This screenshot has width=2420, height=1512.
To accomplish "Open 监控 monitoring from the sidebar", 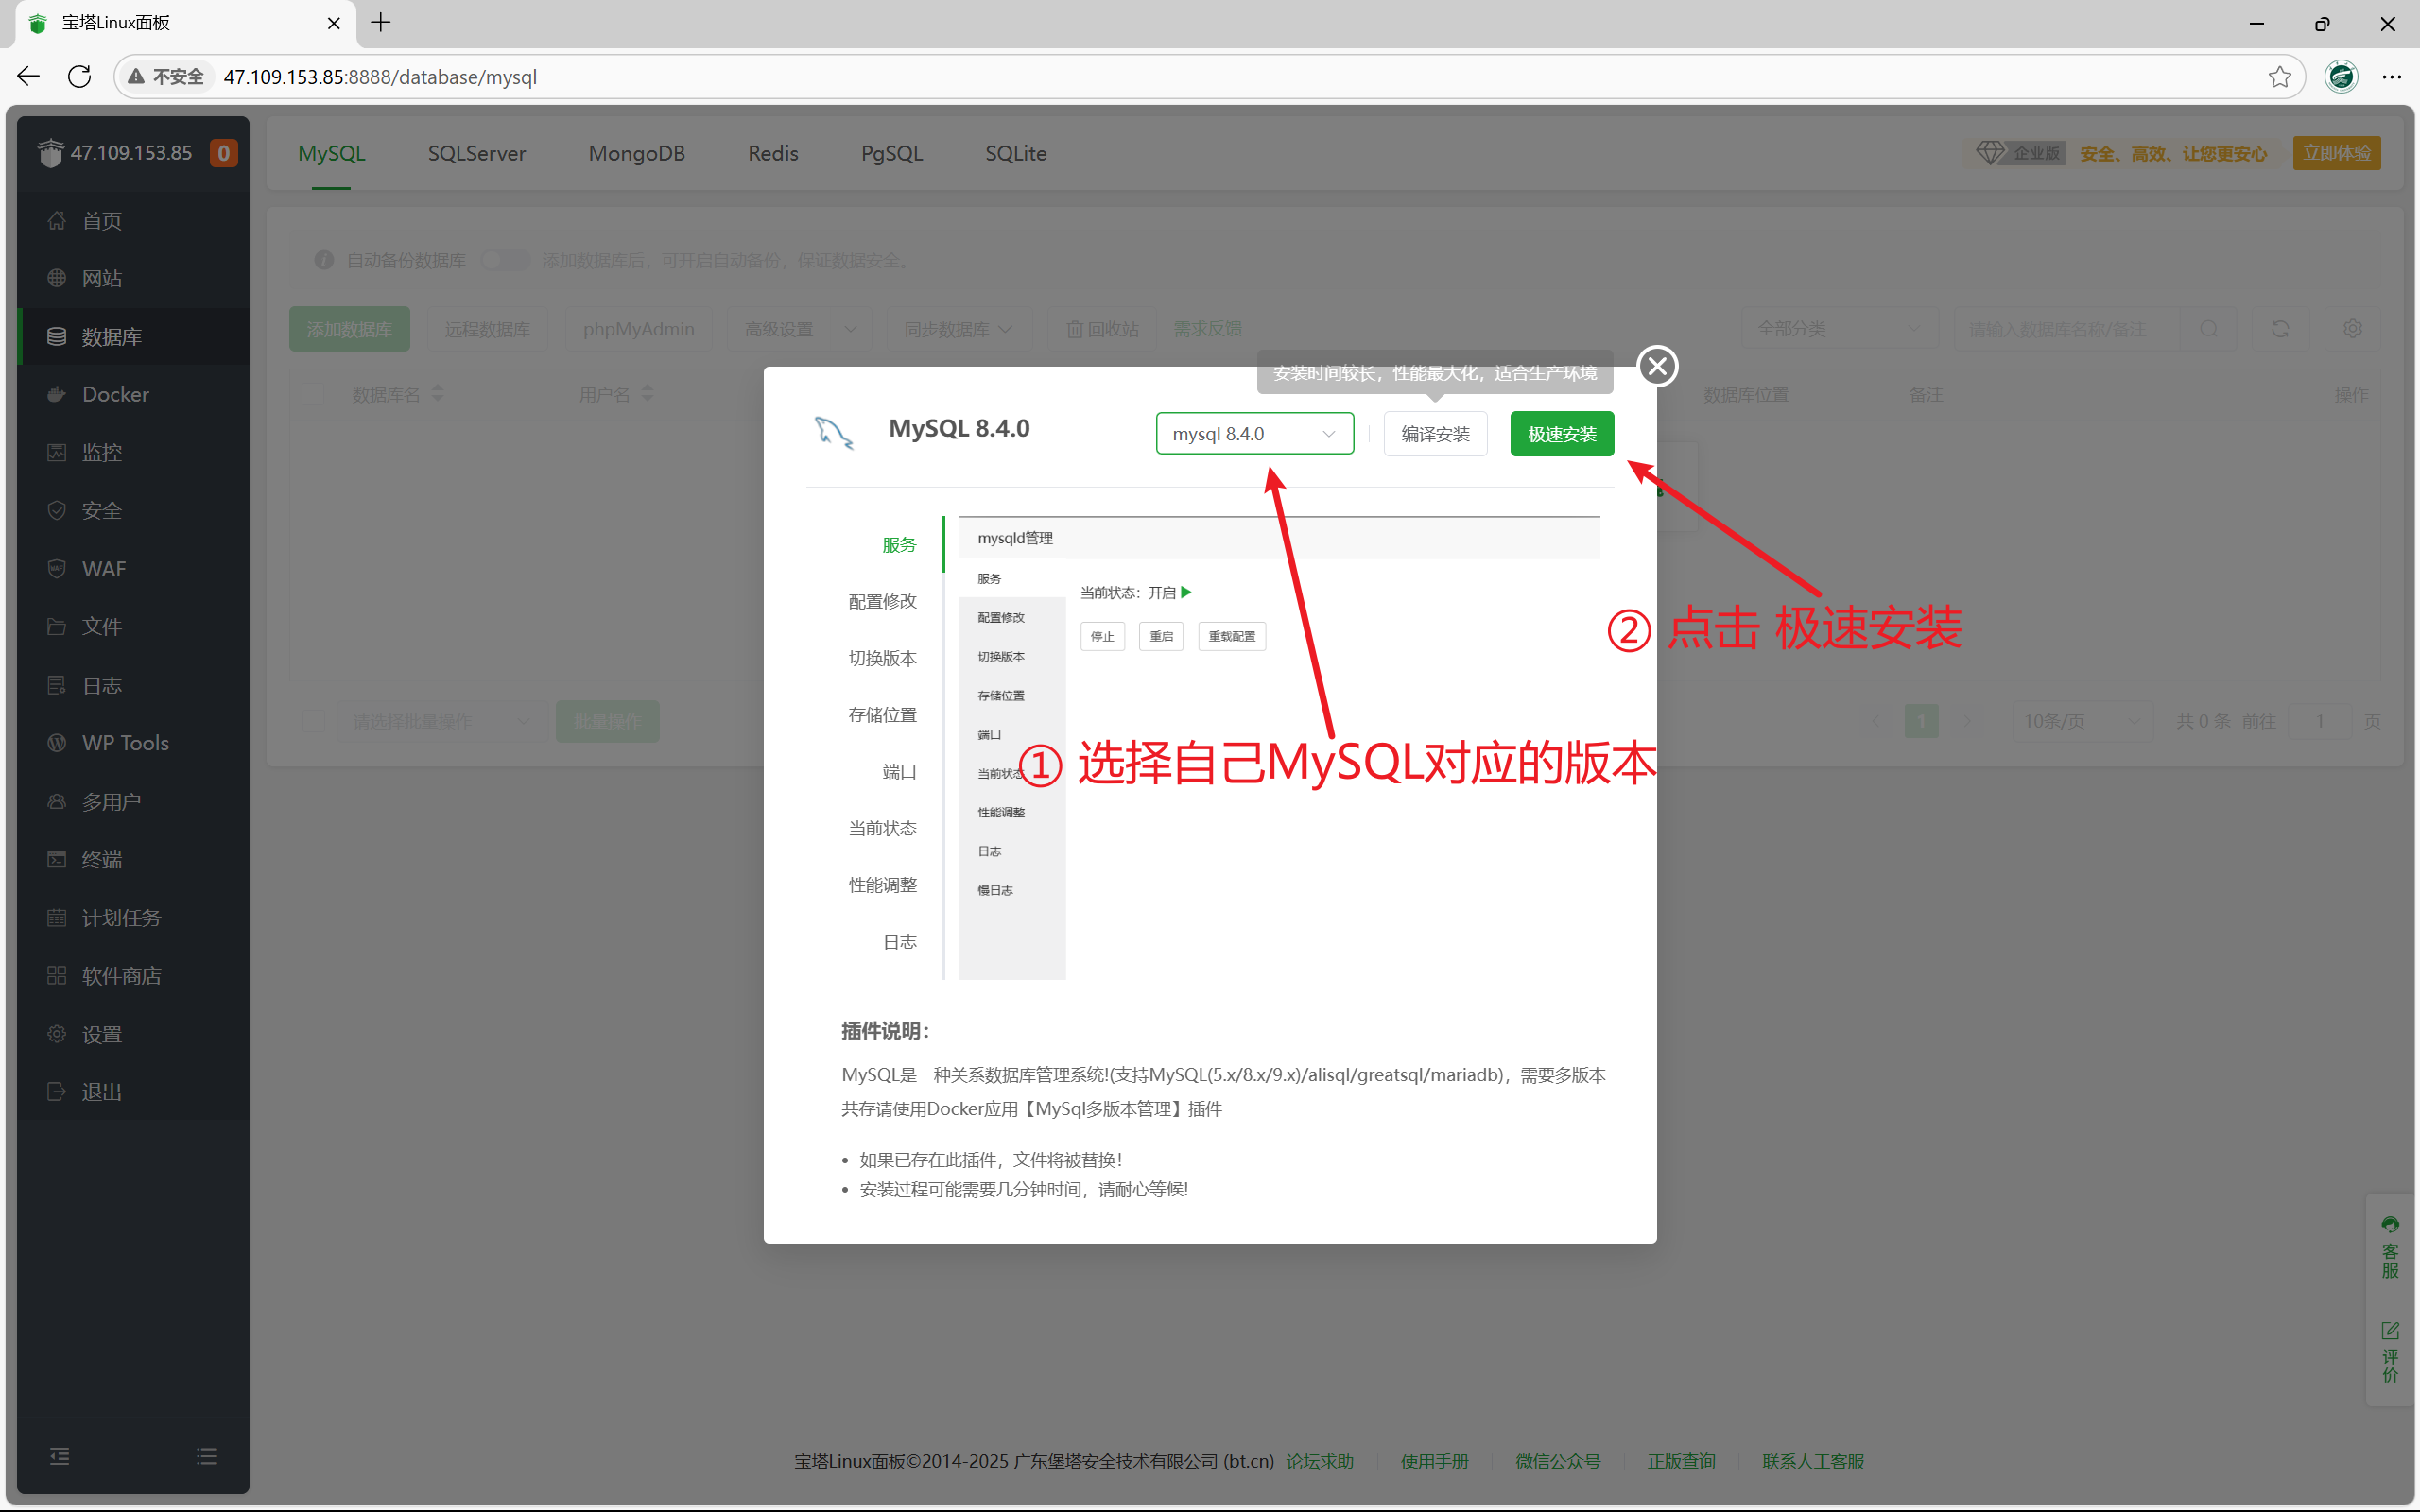I will click(101, 452).
